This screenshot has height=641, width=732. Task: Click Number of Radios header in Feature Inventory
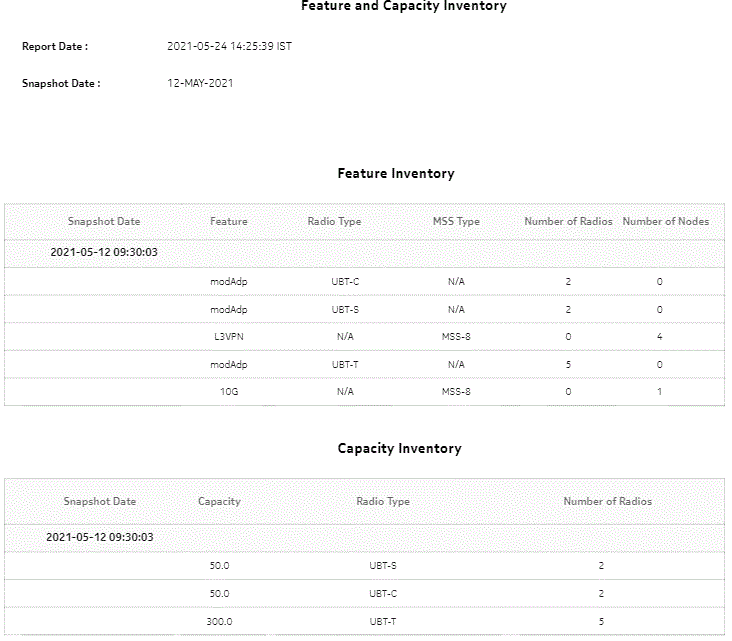568,221
